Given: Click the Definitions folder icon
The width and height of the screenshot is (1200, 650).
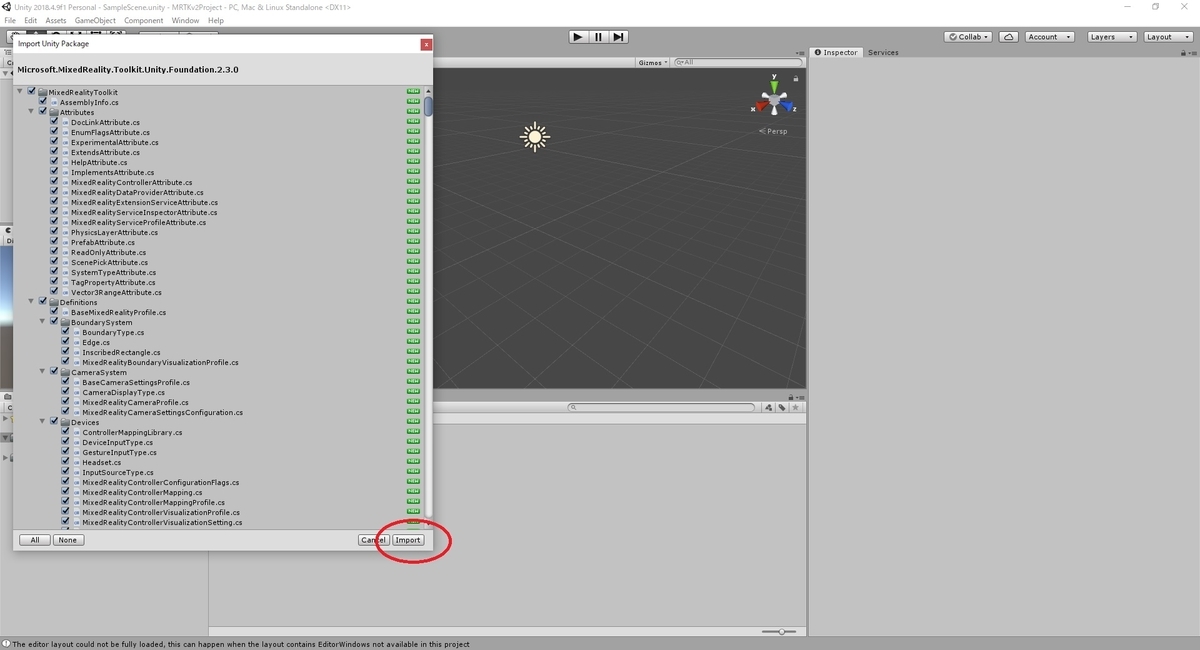Looking at the screenshot, I should (x=54, y=302).
